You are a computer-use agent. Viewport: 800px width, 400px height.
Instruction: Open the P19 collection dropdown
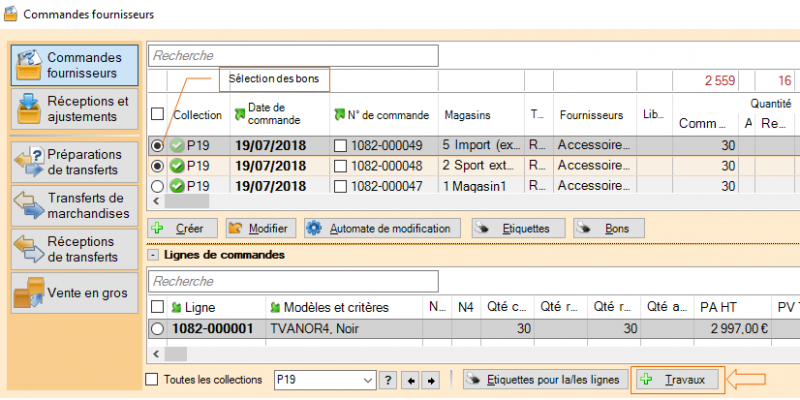click(x=367, y=380)
